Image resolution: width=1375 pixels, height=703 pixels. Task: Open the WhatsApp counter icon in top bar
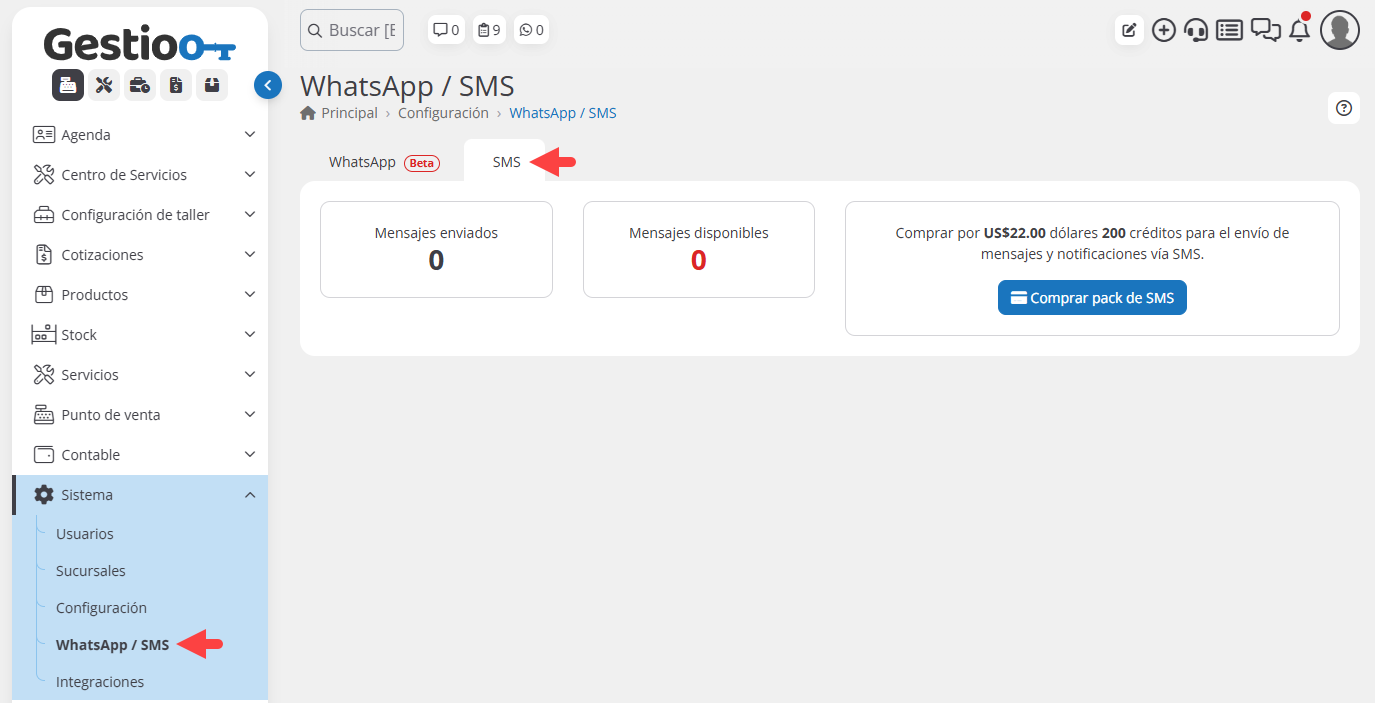coord(531,30)
